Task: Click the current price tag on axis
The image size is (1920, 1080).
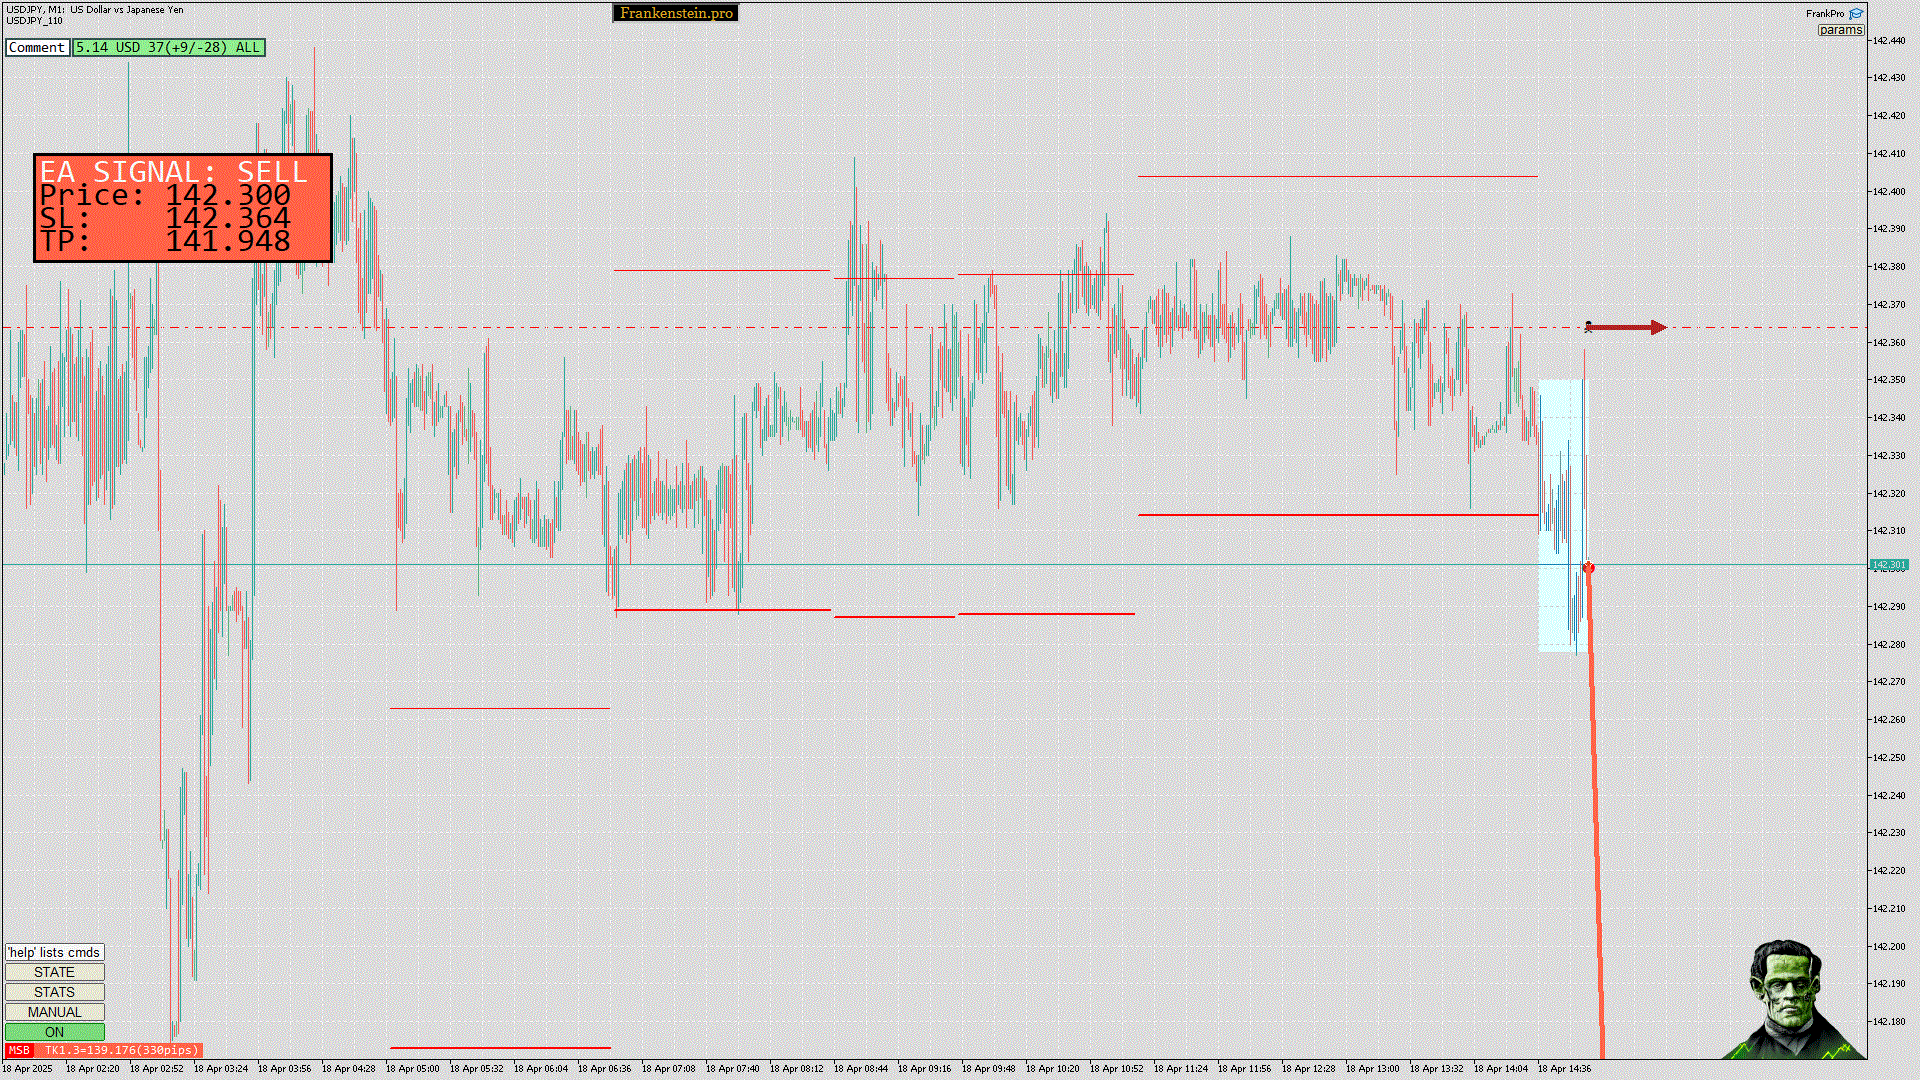Action: 1889,565
